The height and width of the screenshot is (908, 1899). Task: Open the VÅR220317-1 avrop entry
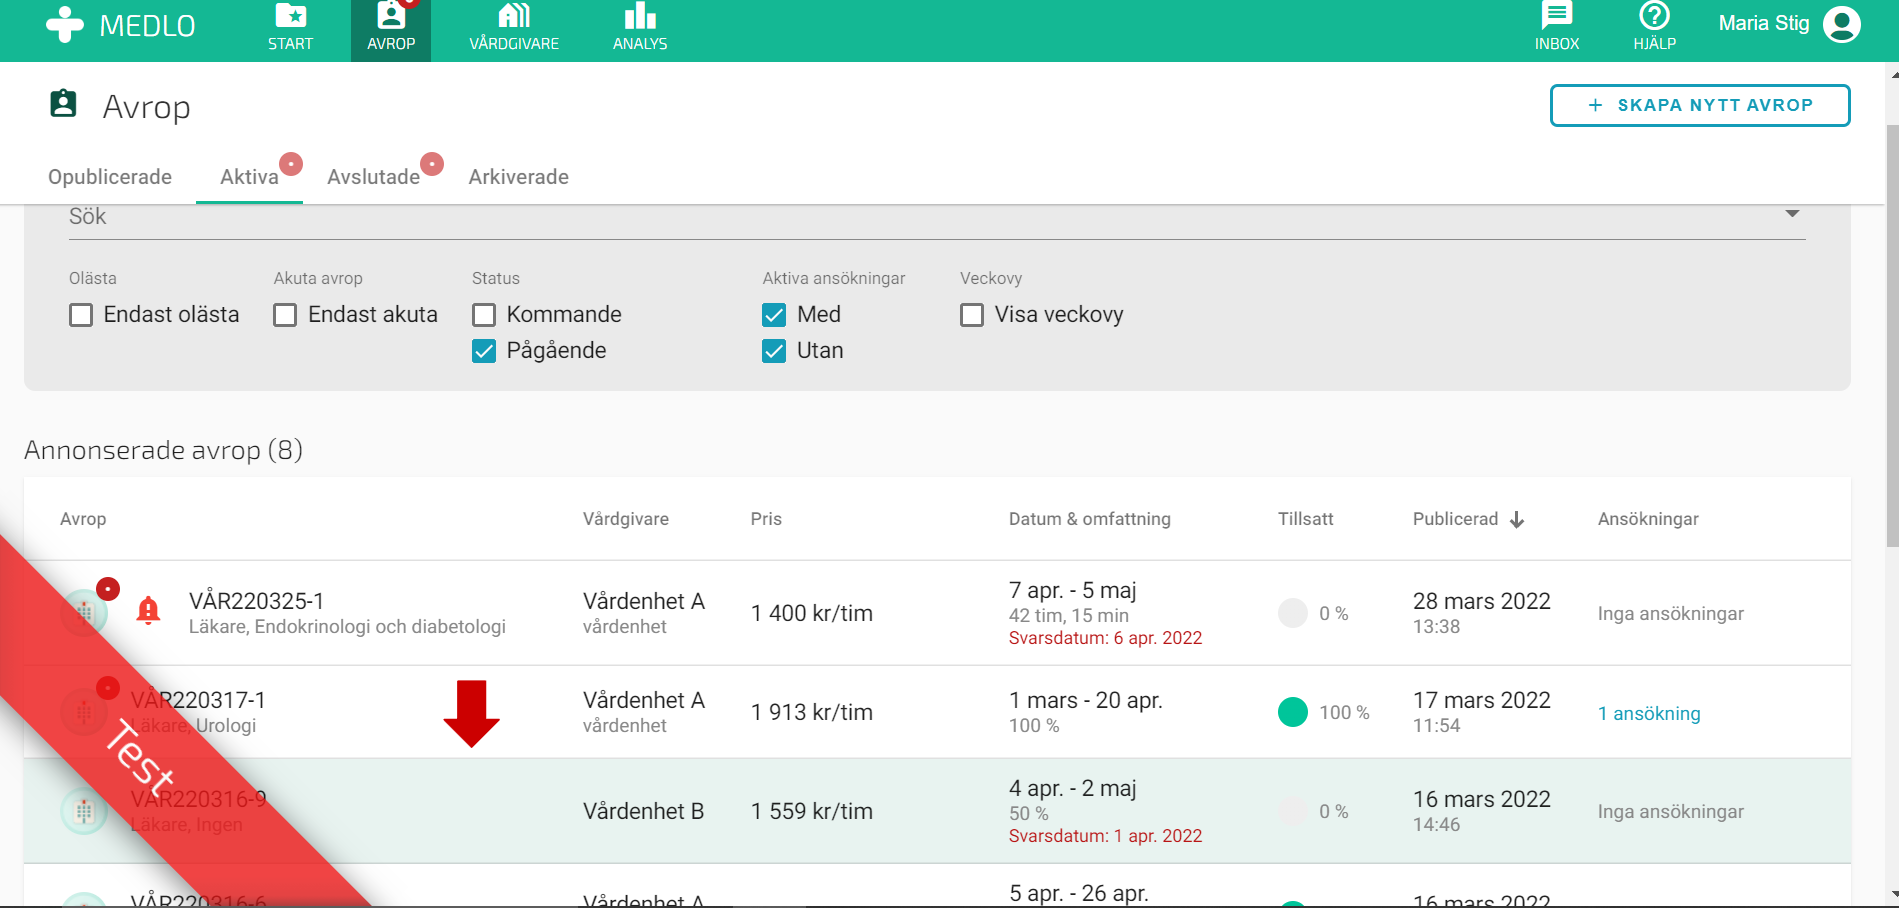(198, 700)
